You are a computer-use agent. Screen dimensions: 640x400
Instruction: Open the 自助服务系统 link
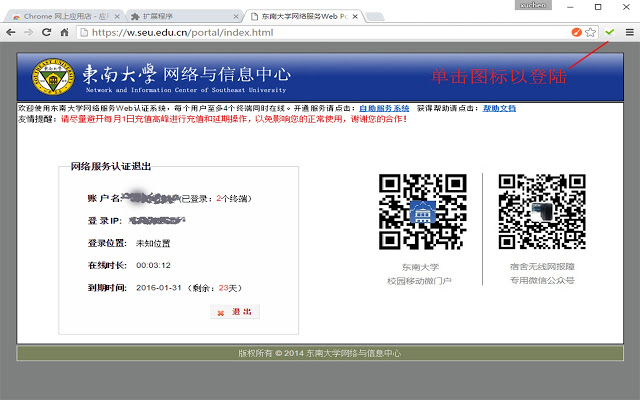tap(384, 108)
